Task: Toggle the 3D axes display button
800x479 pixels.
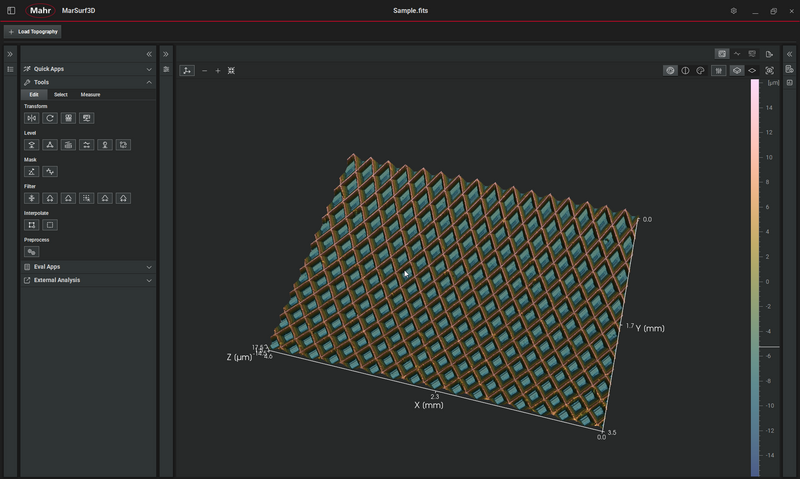Action: [x=187, y=71]
